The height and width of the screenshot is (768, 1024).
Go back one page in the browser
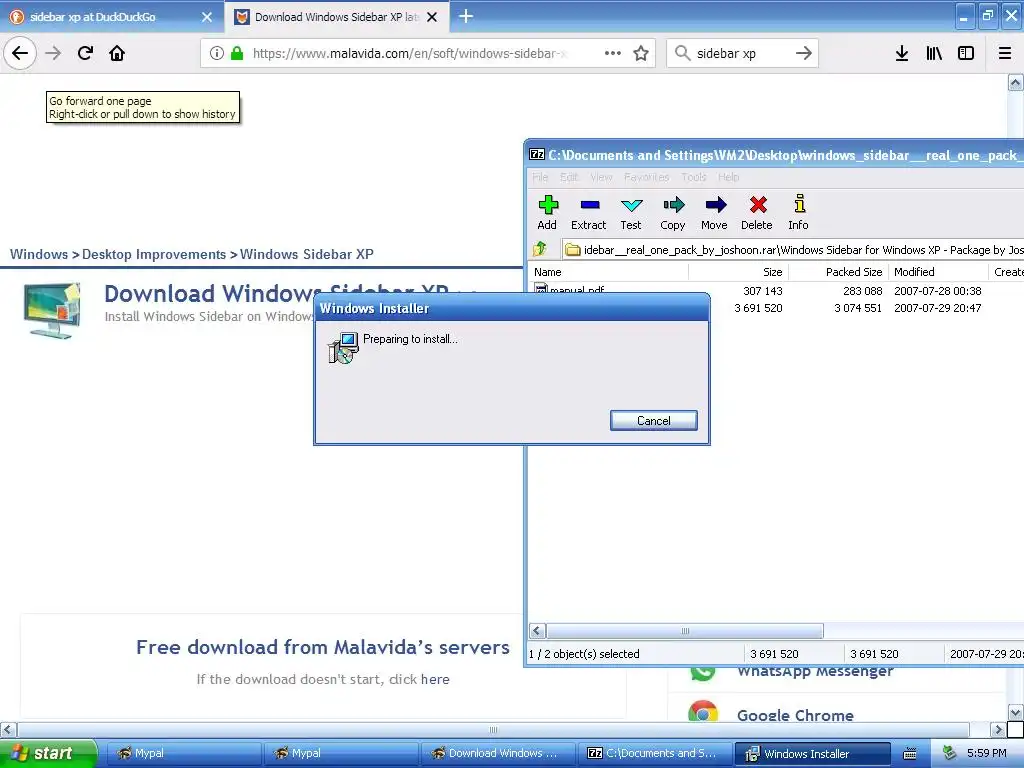(20, 53)
